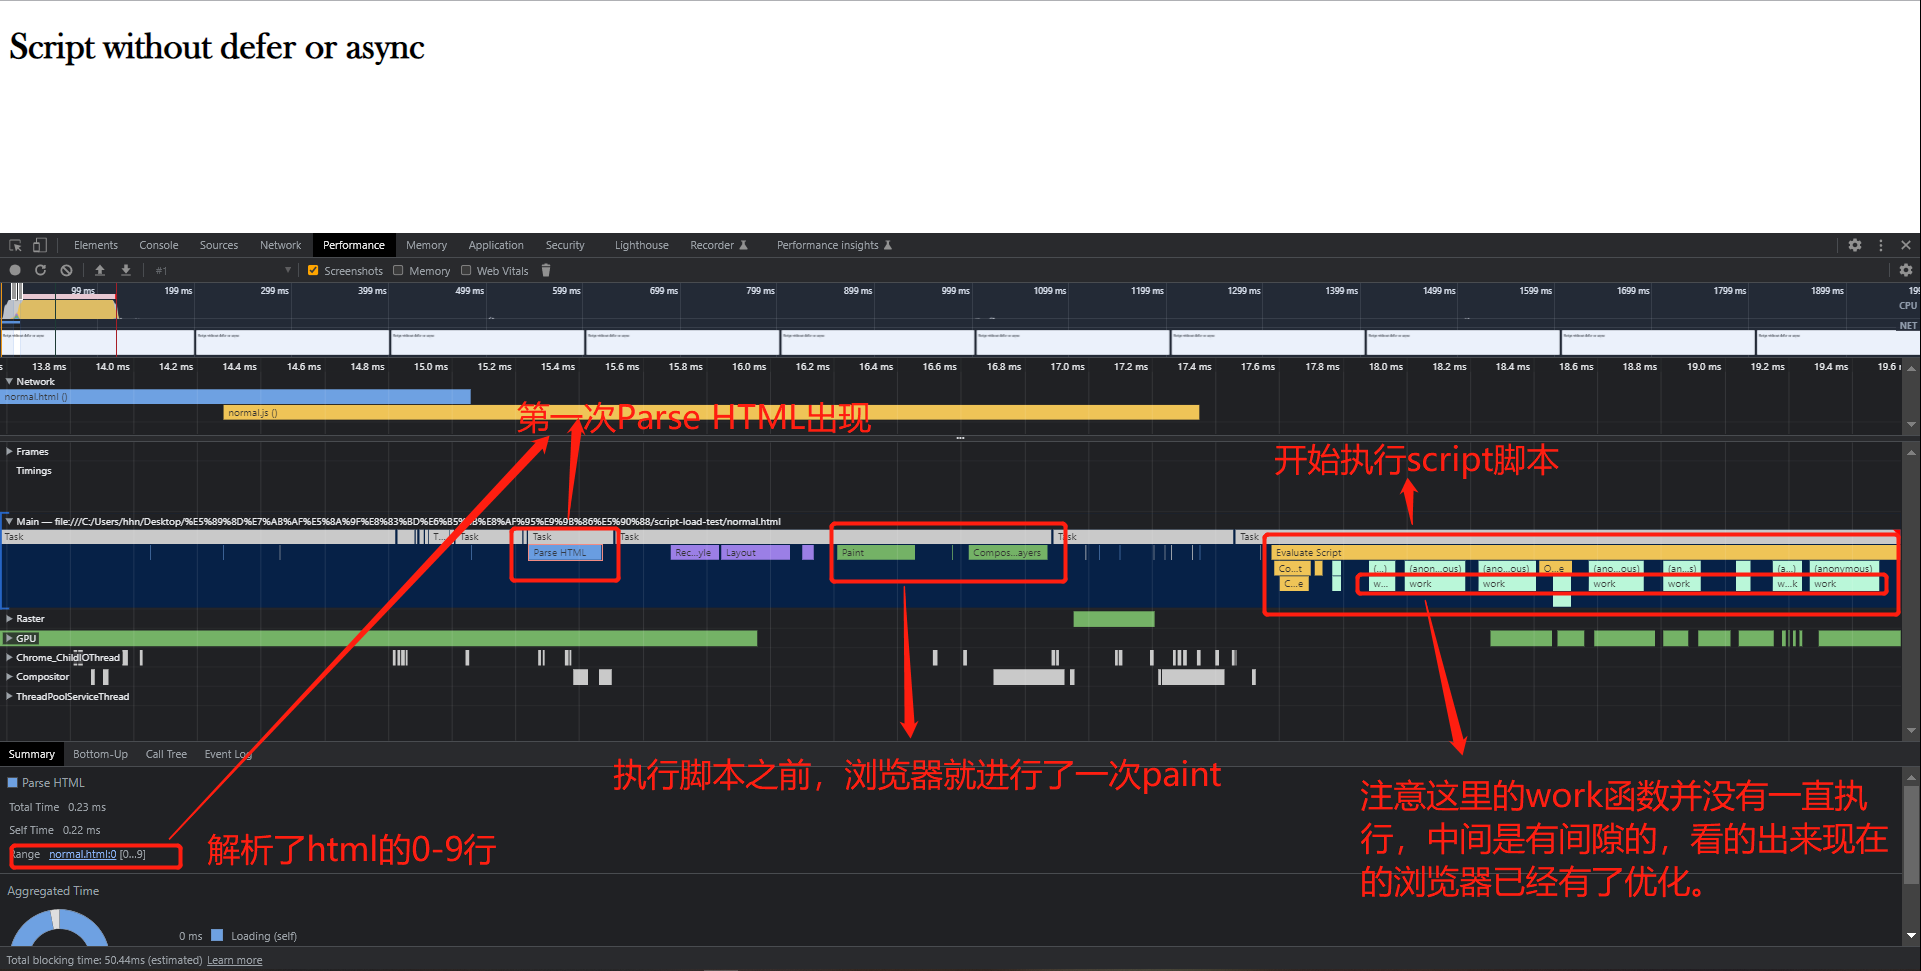Switch to the Bottom-Up tab
The image size is (1921, 971).
pyautogui.click(x=100, y=754)
